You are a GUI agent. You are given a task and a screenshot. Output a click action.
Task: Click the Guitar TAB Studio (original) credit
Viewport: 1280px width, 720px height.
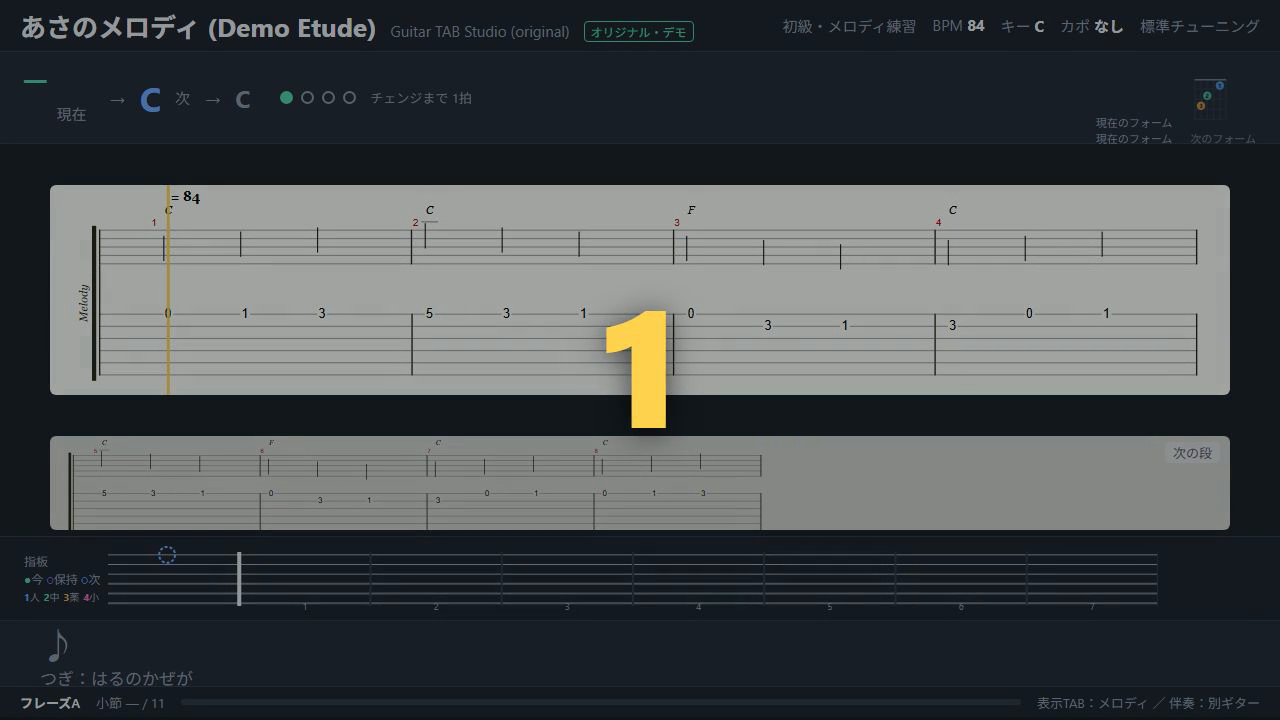point(480,32)
